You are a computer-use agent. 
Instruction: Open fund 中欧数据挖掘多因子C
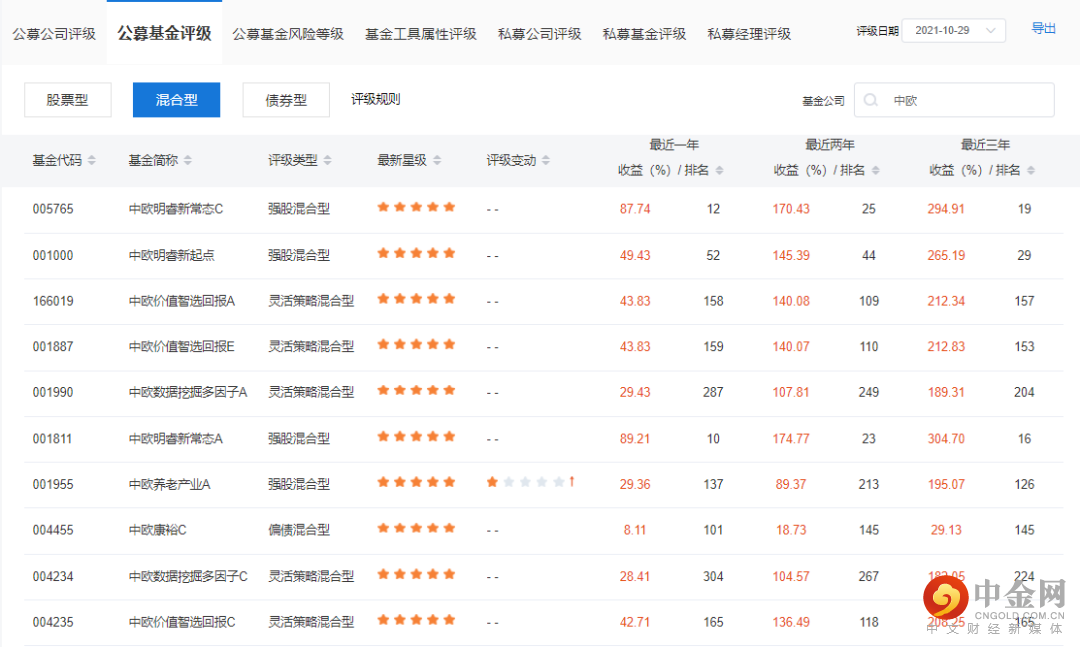(188, 577)
